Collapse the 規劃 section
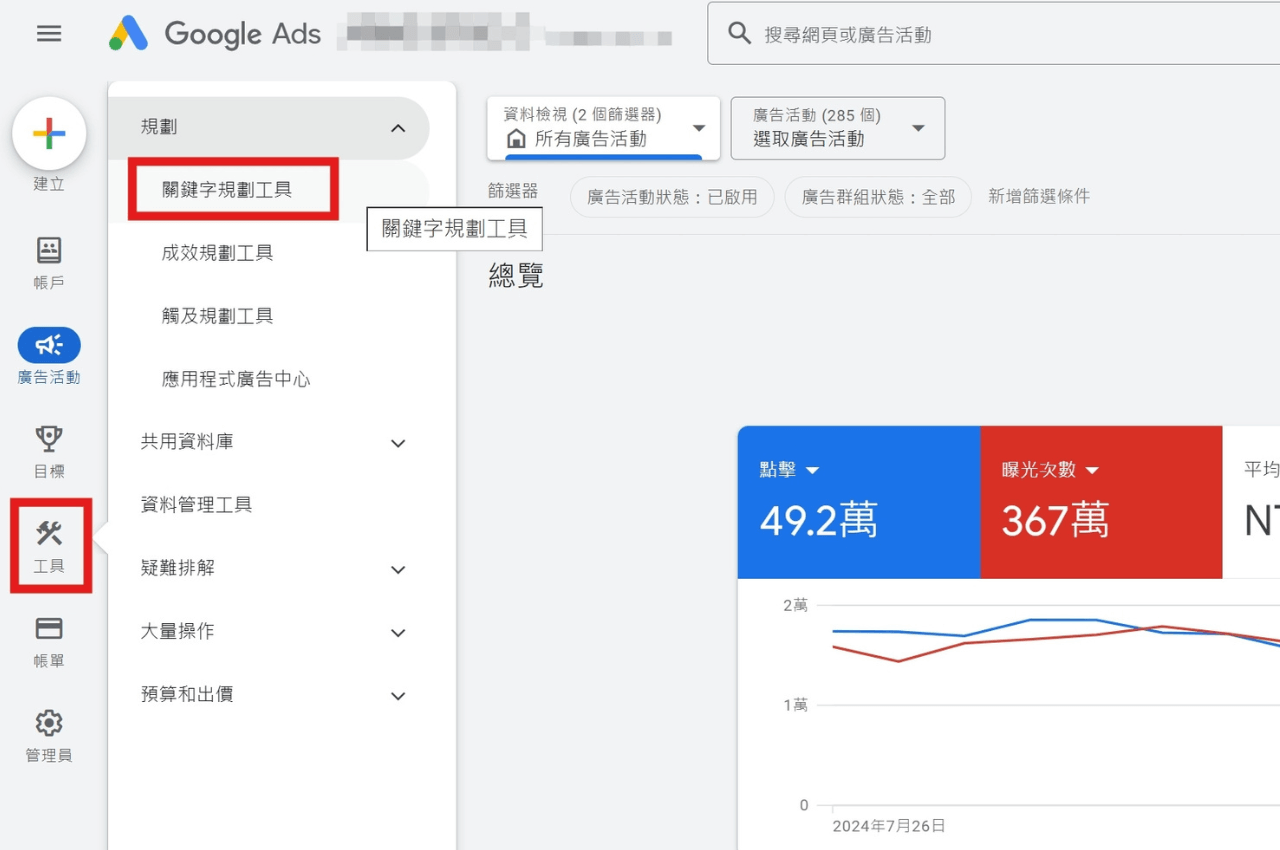The height and width of the screenshot is (850, 1280). [398, 128]
